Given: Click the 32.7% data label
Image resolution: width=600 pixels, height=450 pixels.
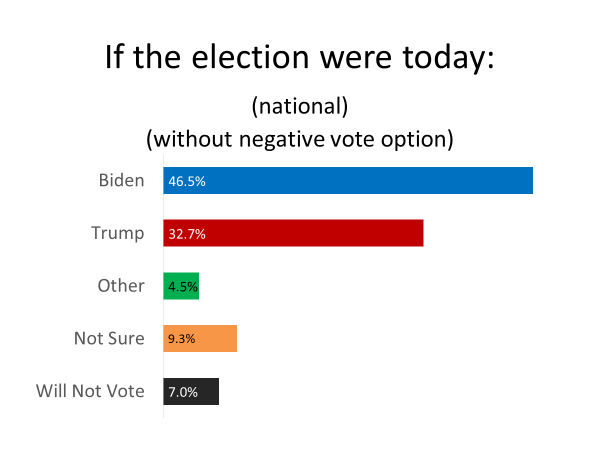Looking at the screenshot, I should pyautogui.click(x=187, y=234).
